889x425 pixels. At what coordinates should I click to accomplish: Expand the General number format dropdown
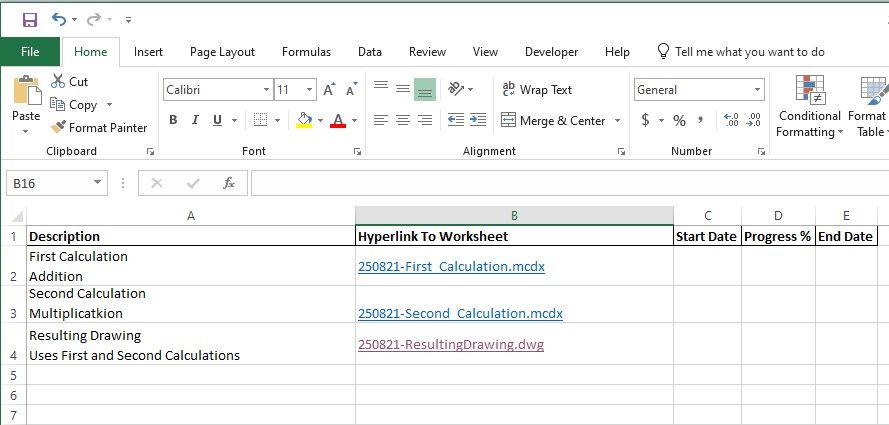[x=757, y=90]
